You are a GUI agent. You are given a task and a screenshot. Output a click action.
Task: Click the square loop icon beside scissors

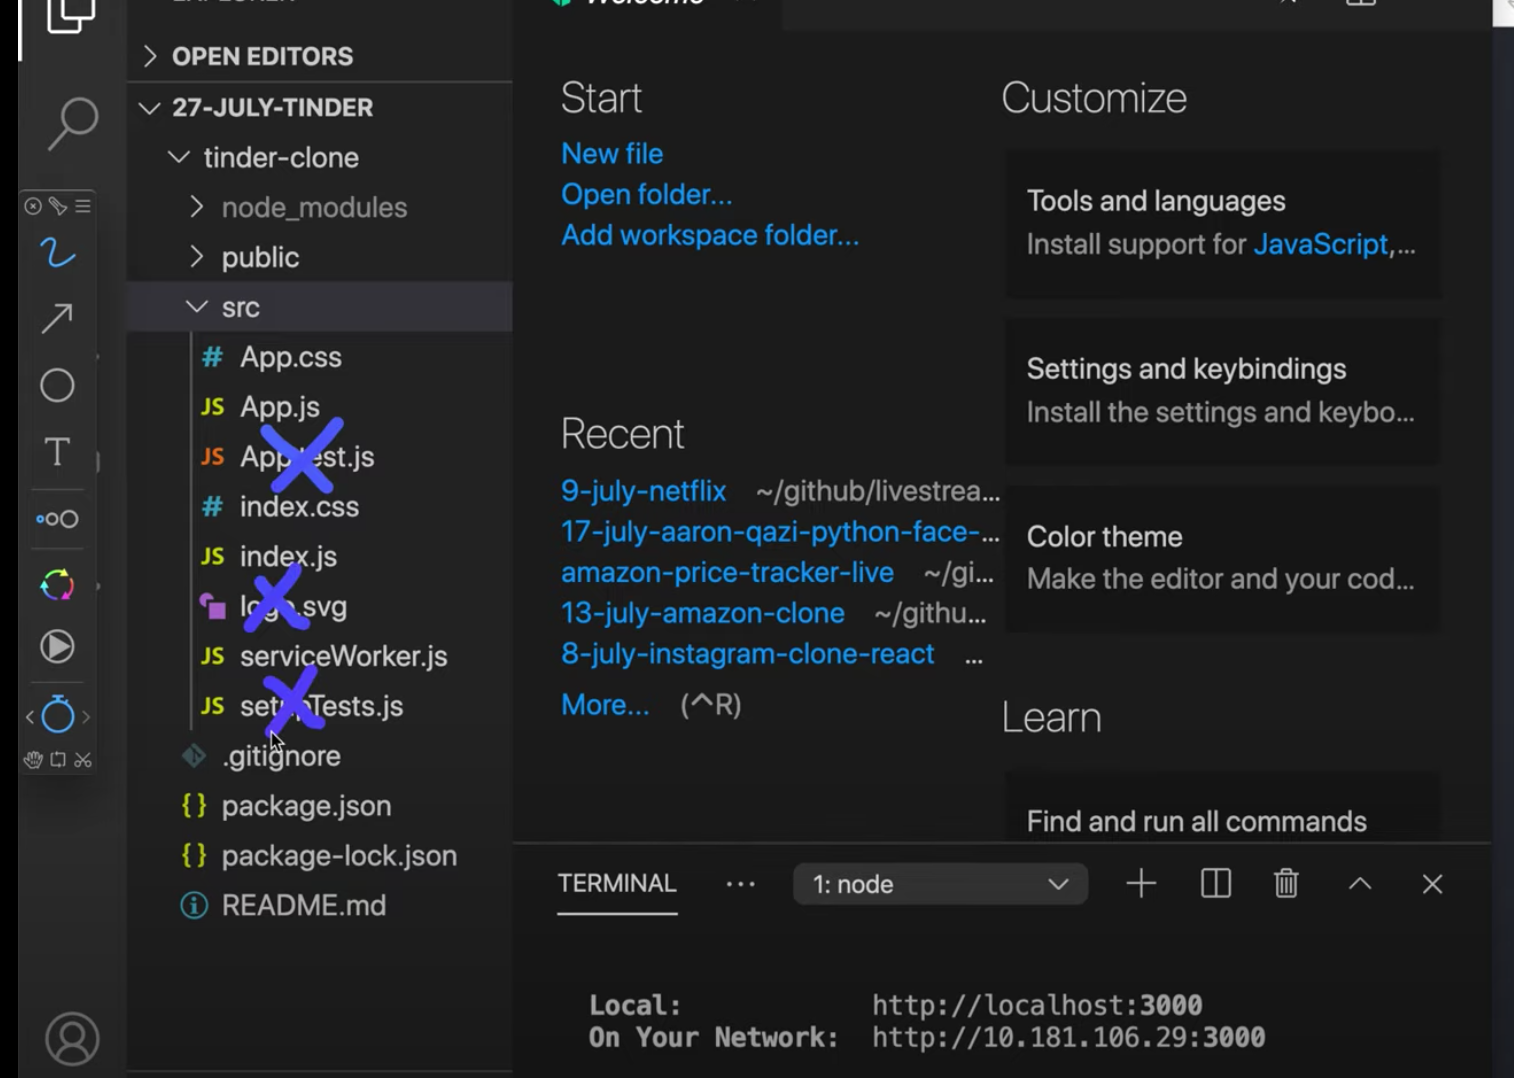pyautogui.click(x=58, y=760)
